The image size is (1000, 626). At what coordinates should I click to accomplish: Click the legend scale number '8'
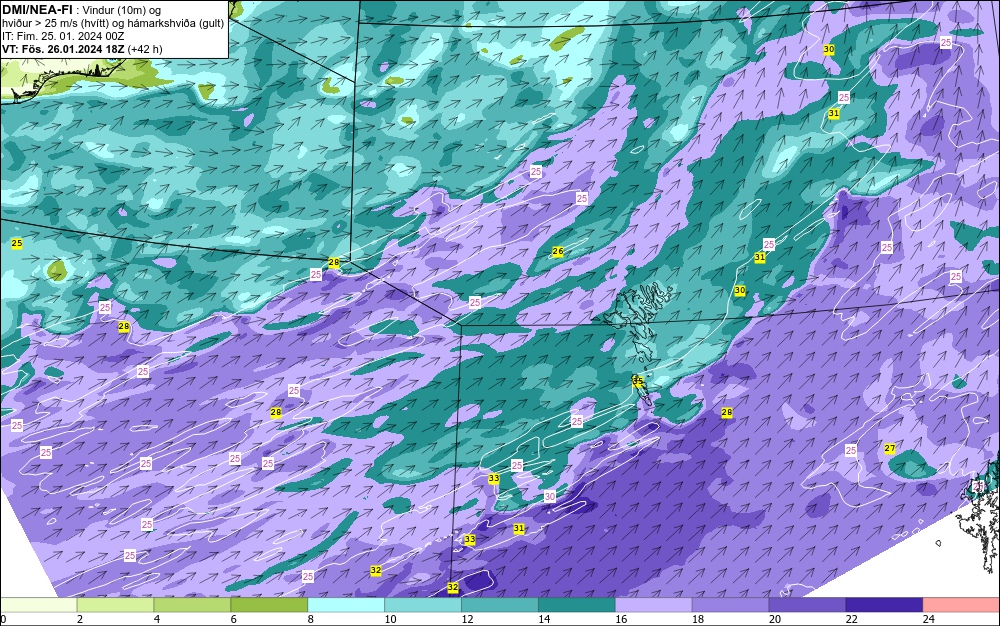coord(311,619)
